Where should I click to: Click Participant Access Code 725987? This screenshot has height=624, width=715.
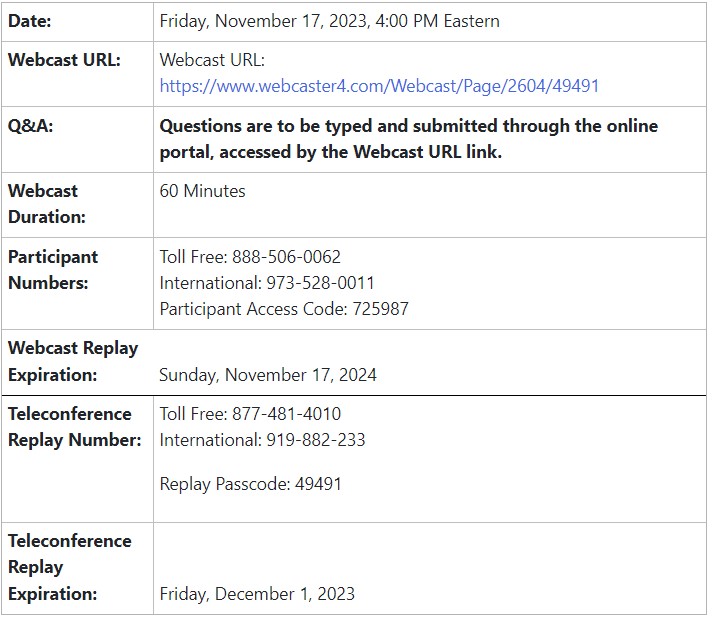(284, 309)
